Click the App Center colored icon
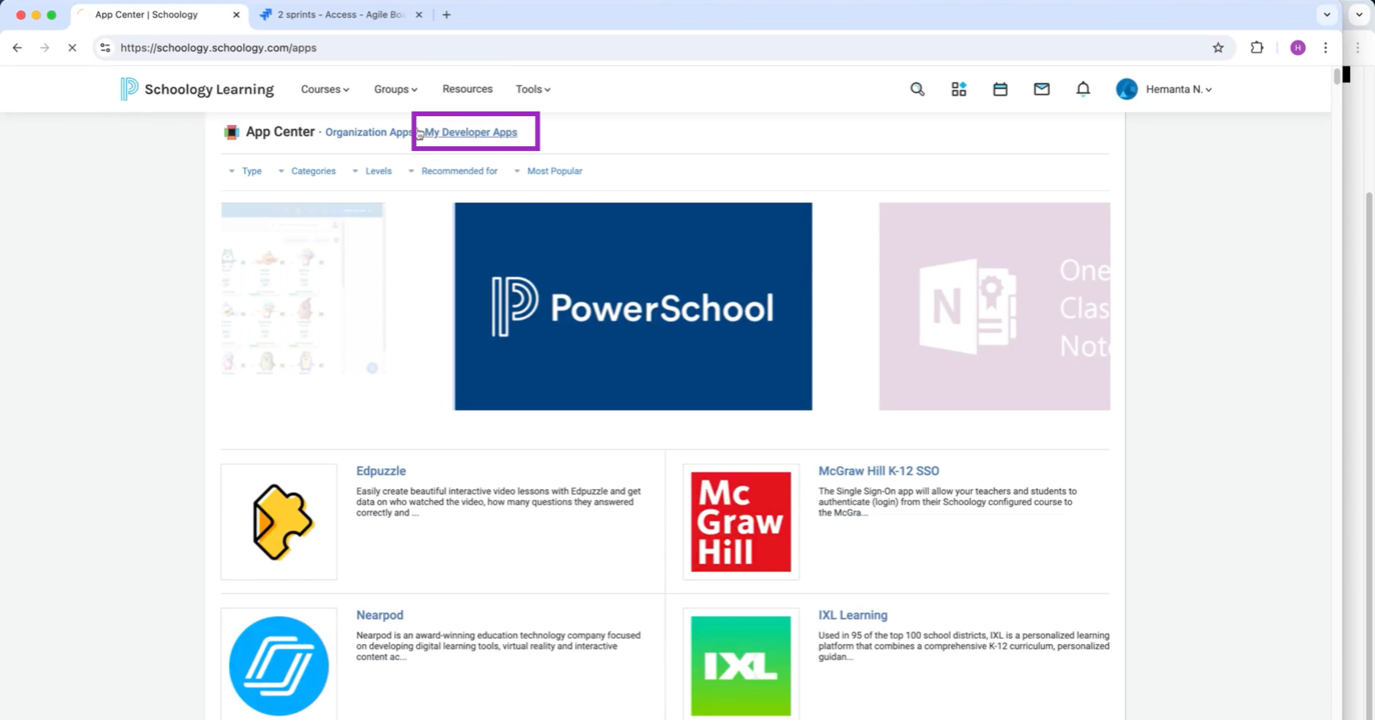1375x724 pixels. point(231,132)
